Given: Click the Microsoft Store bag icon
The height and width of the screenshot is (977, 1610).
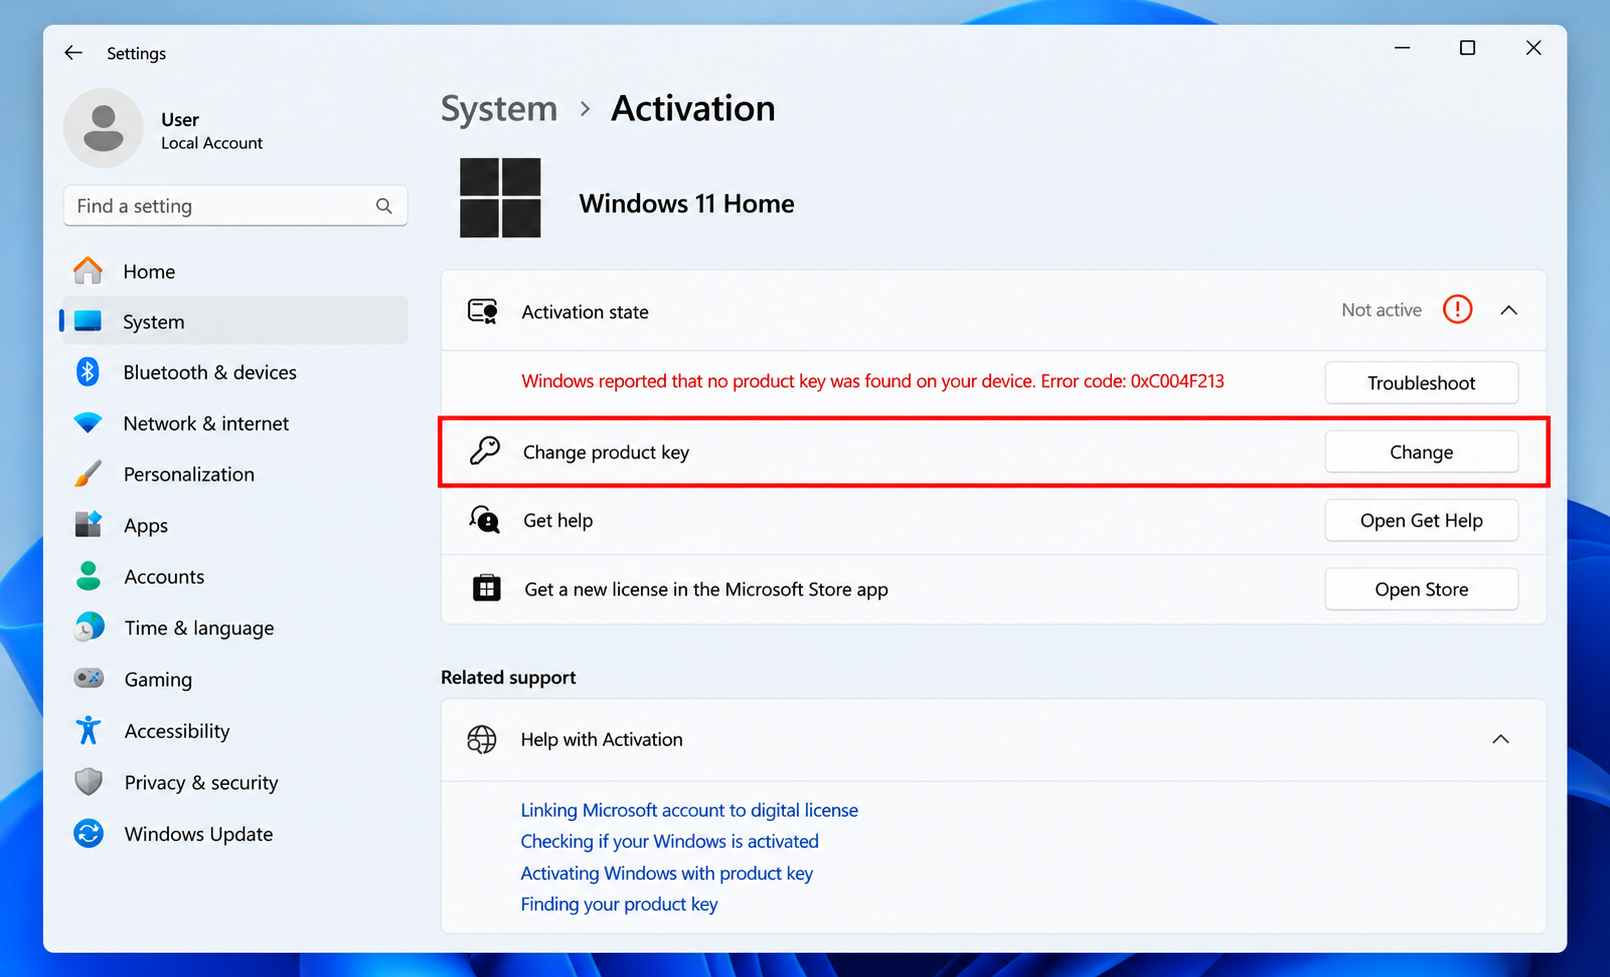Looking at the screenshot, I should pos(486,588).
